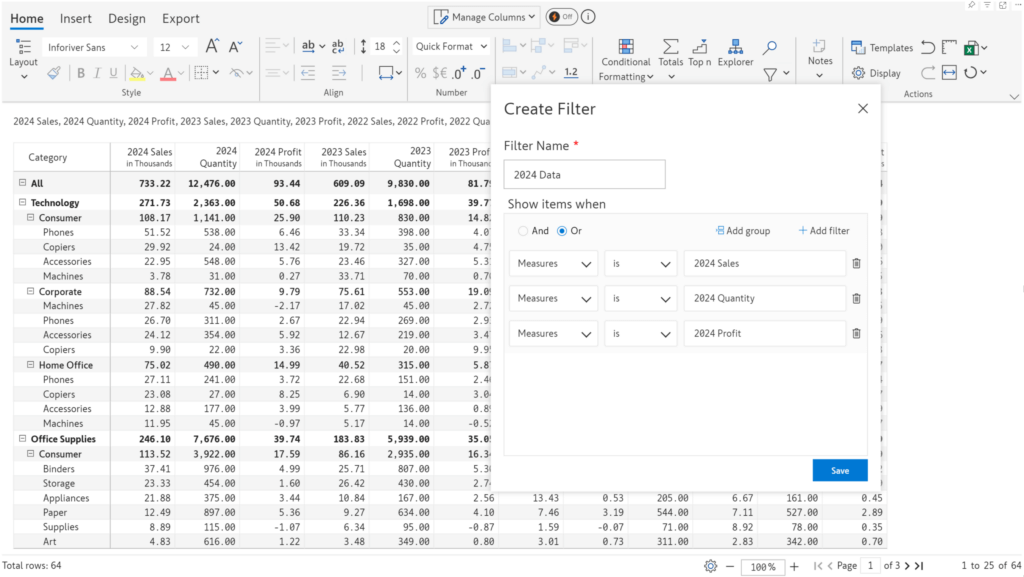Click Add group in the filter dialog
Viewport: 1024px width, 577px height.
pyautogui.click(x=742, y=230)
